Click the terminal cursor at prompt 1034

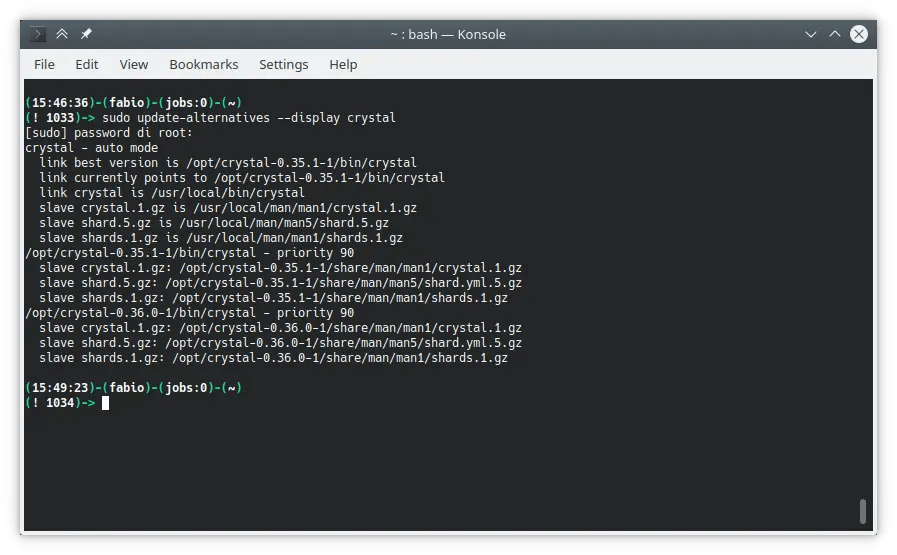point(105,403)
